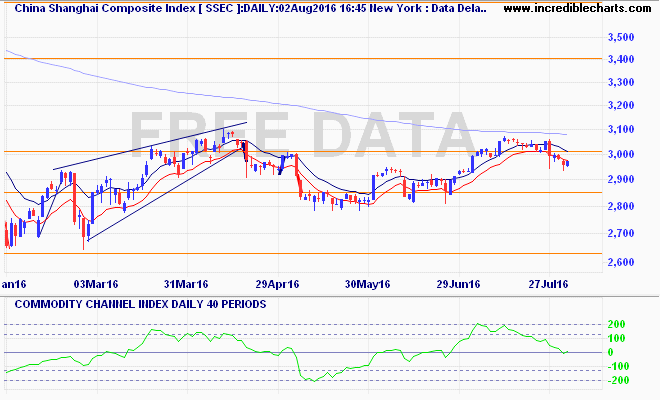Viewport: 660px width, 400px height.
Task: Click the 27Jul16 date label
Action: [x=548, y=284]
